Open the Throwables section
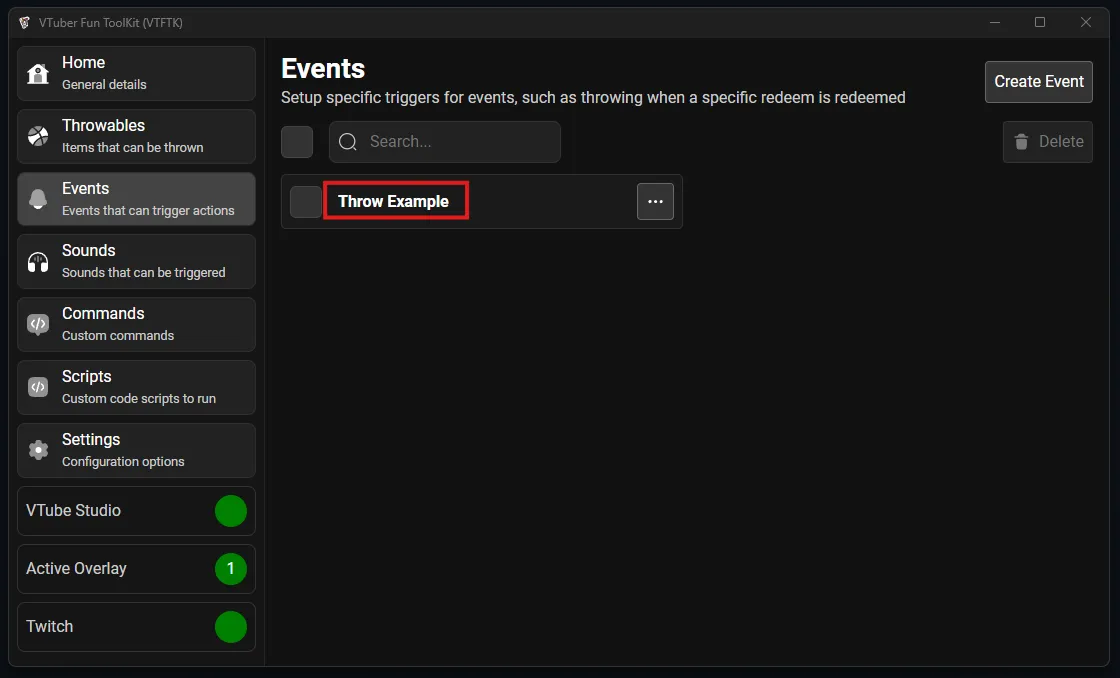This screenshot has width=1120, height=678. (x=136, y=136)
